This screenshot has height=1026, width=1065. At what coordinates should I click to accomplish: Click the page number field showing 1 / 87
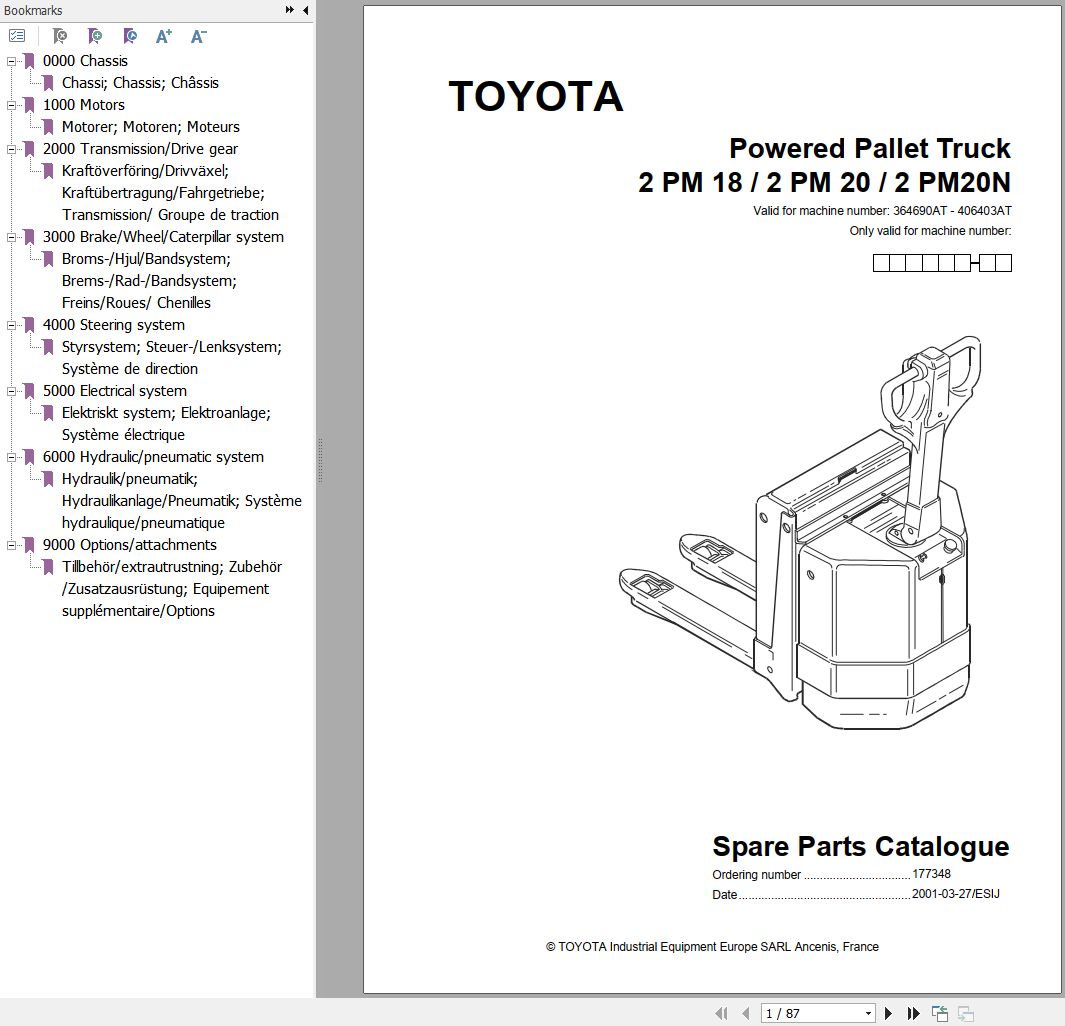(x=810, y=1013)
